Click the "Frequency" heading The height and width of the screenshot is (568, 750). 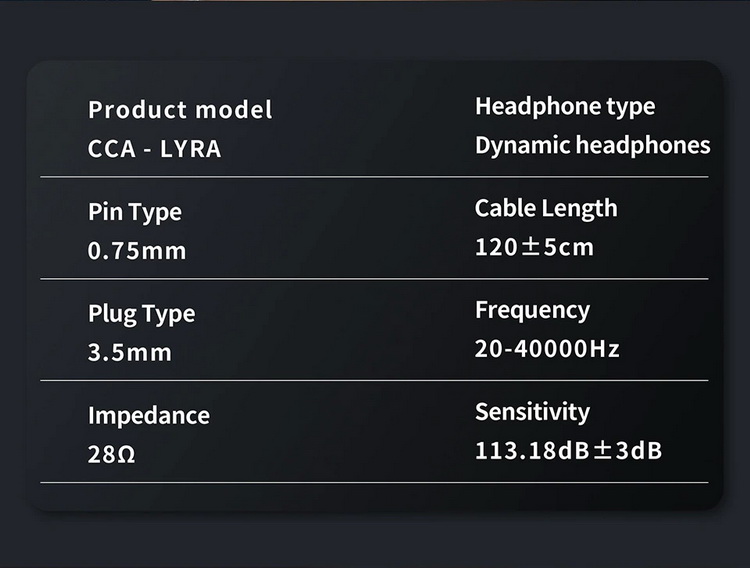(x=532, y=310)
